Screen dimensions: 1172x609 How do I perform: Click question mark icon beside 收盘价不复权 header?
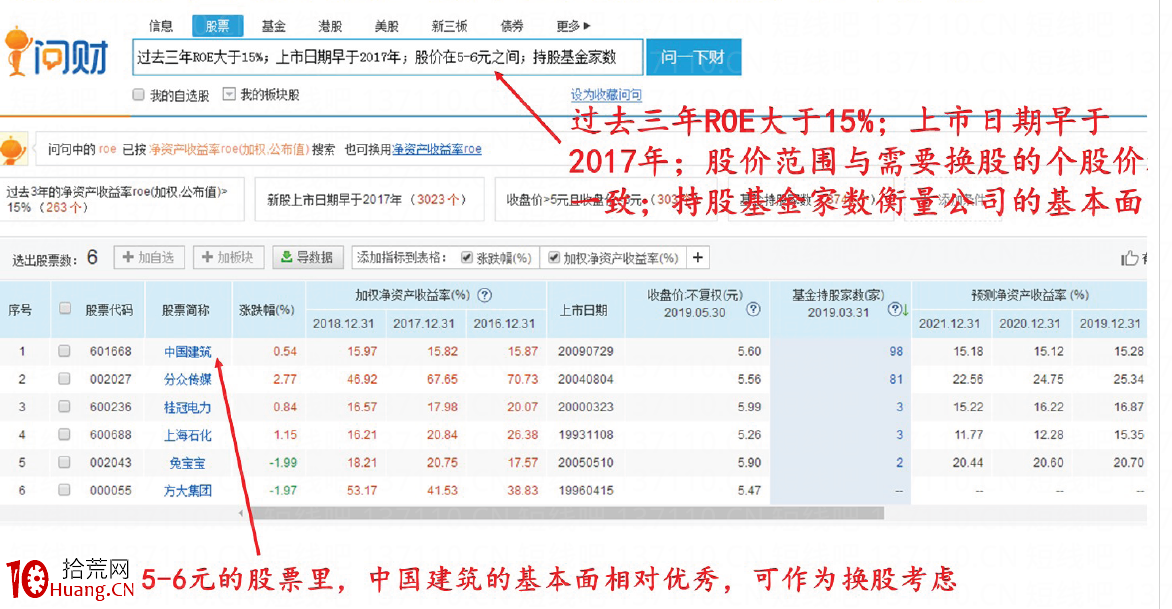pyautogui.click(x=753, y=308)
